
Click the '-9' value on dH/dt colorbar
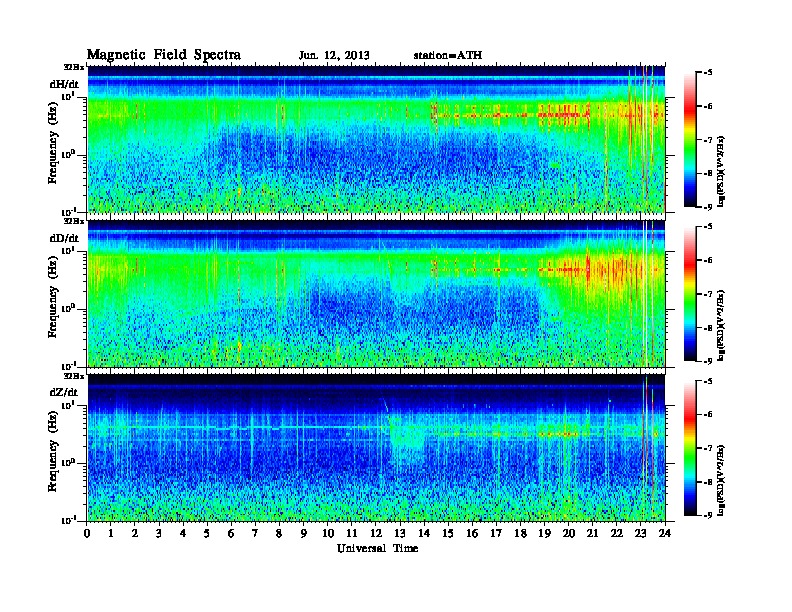pyautogui.click(x=708, y=207)
